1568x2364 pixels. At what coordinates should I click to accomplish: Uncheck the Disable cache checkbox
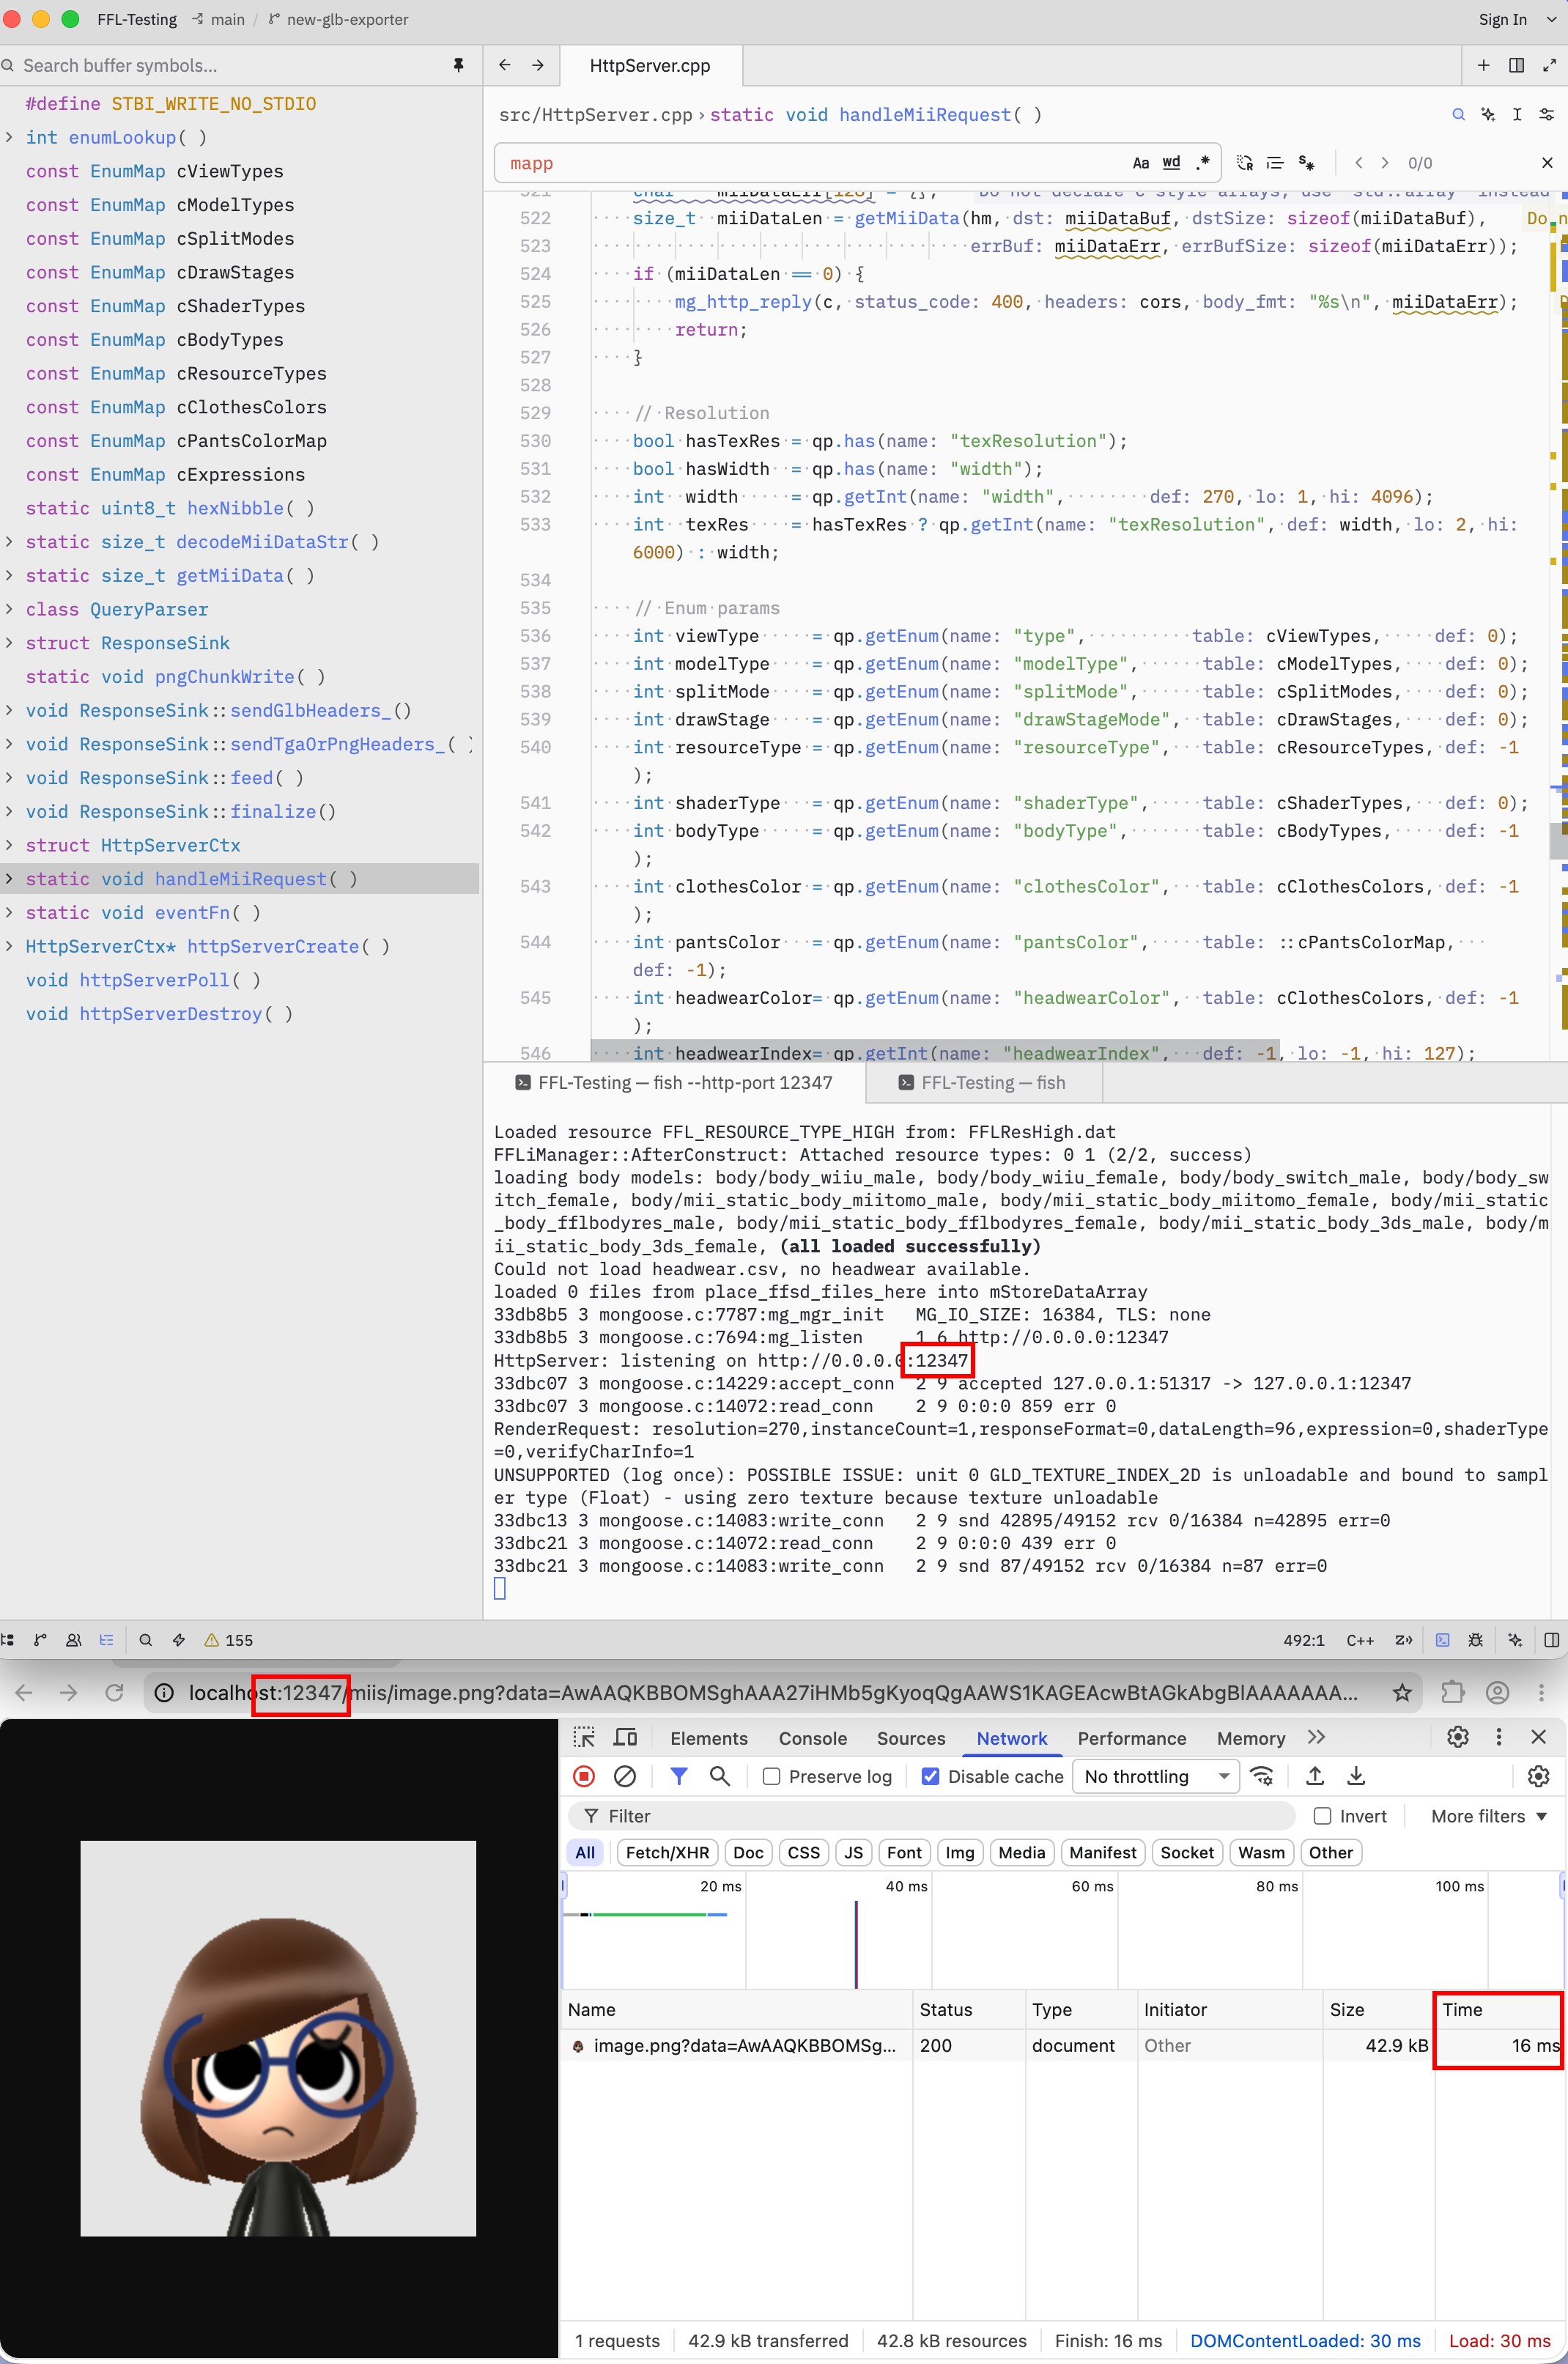pyautogui.click(x=930, y=1776)
